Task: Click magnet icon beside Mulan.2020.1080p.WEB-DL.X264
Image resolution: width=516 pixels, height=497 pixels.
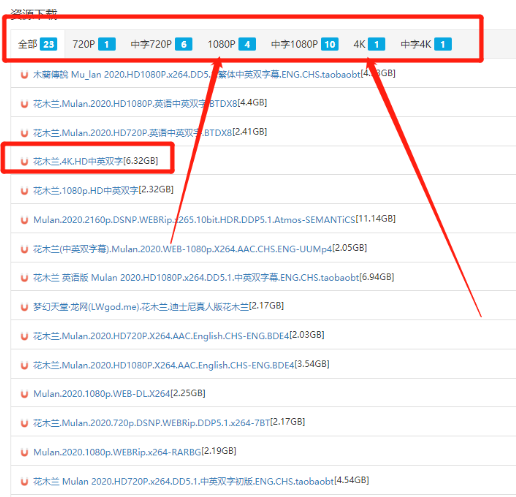Action: (x=24, y=394)
